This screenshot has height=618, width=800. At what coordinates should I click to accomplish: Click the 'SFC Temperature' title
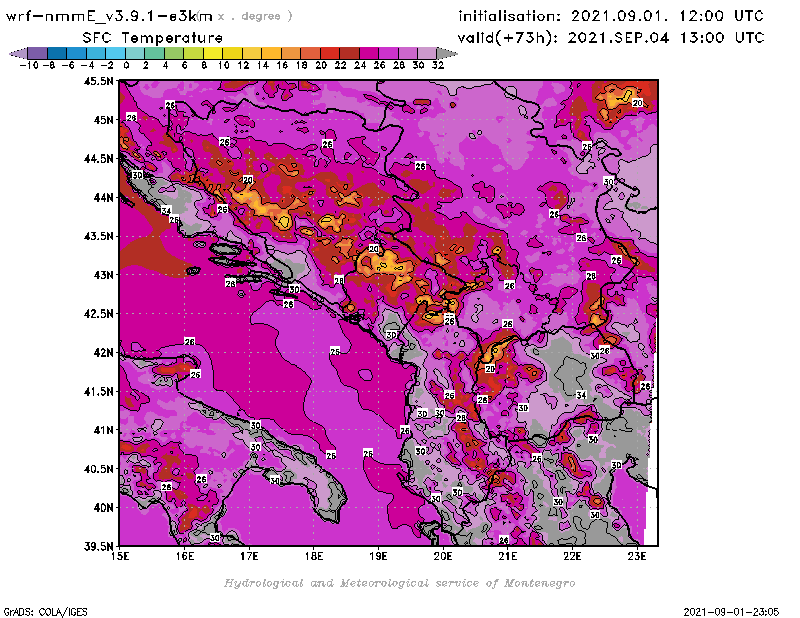[x=153, y=38]
